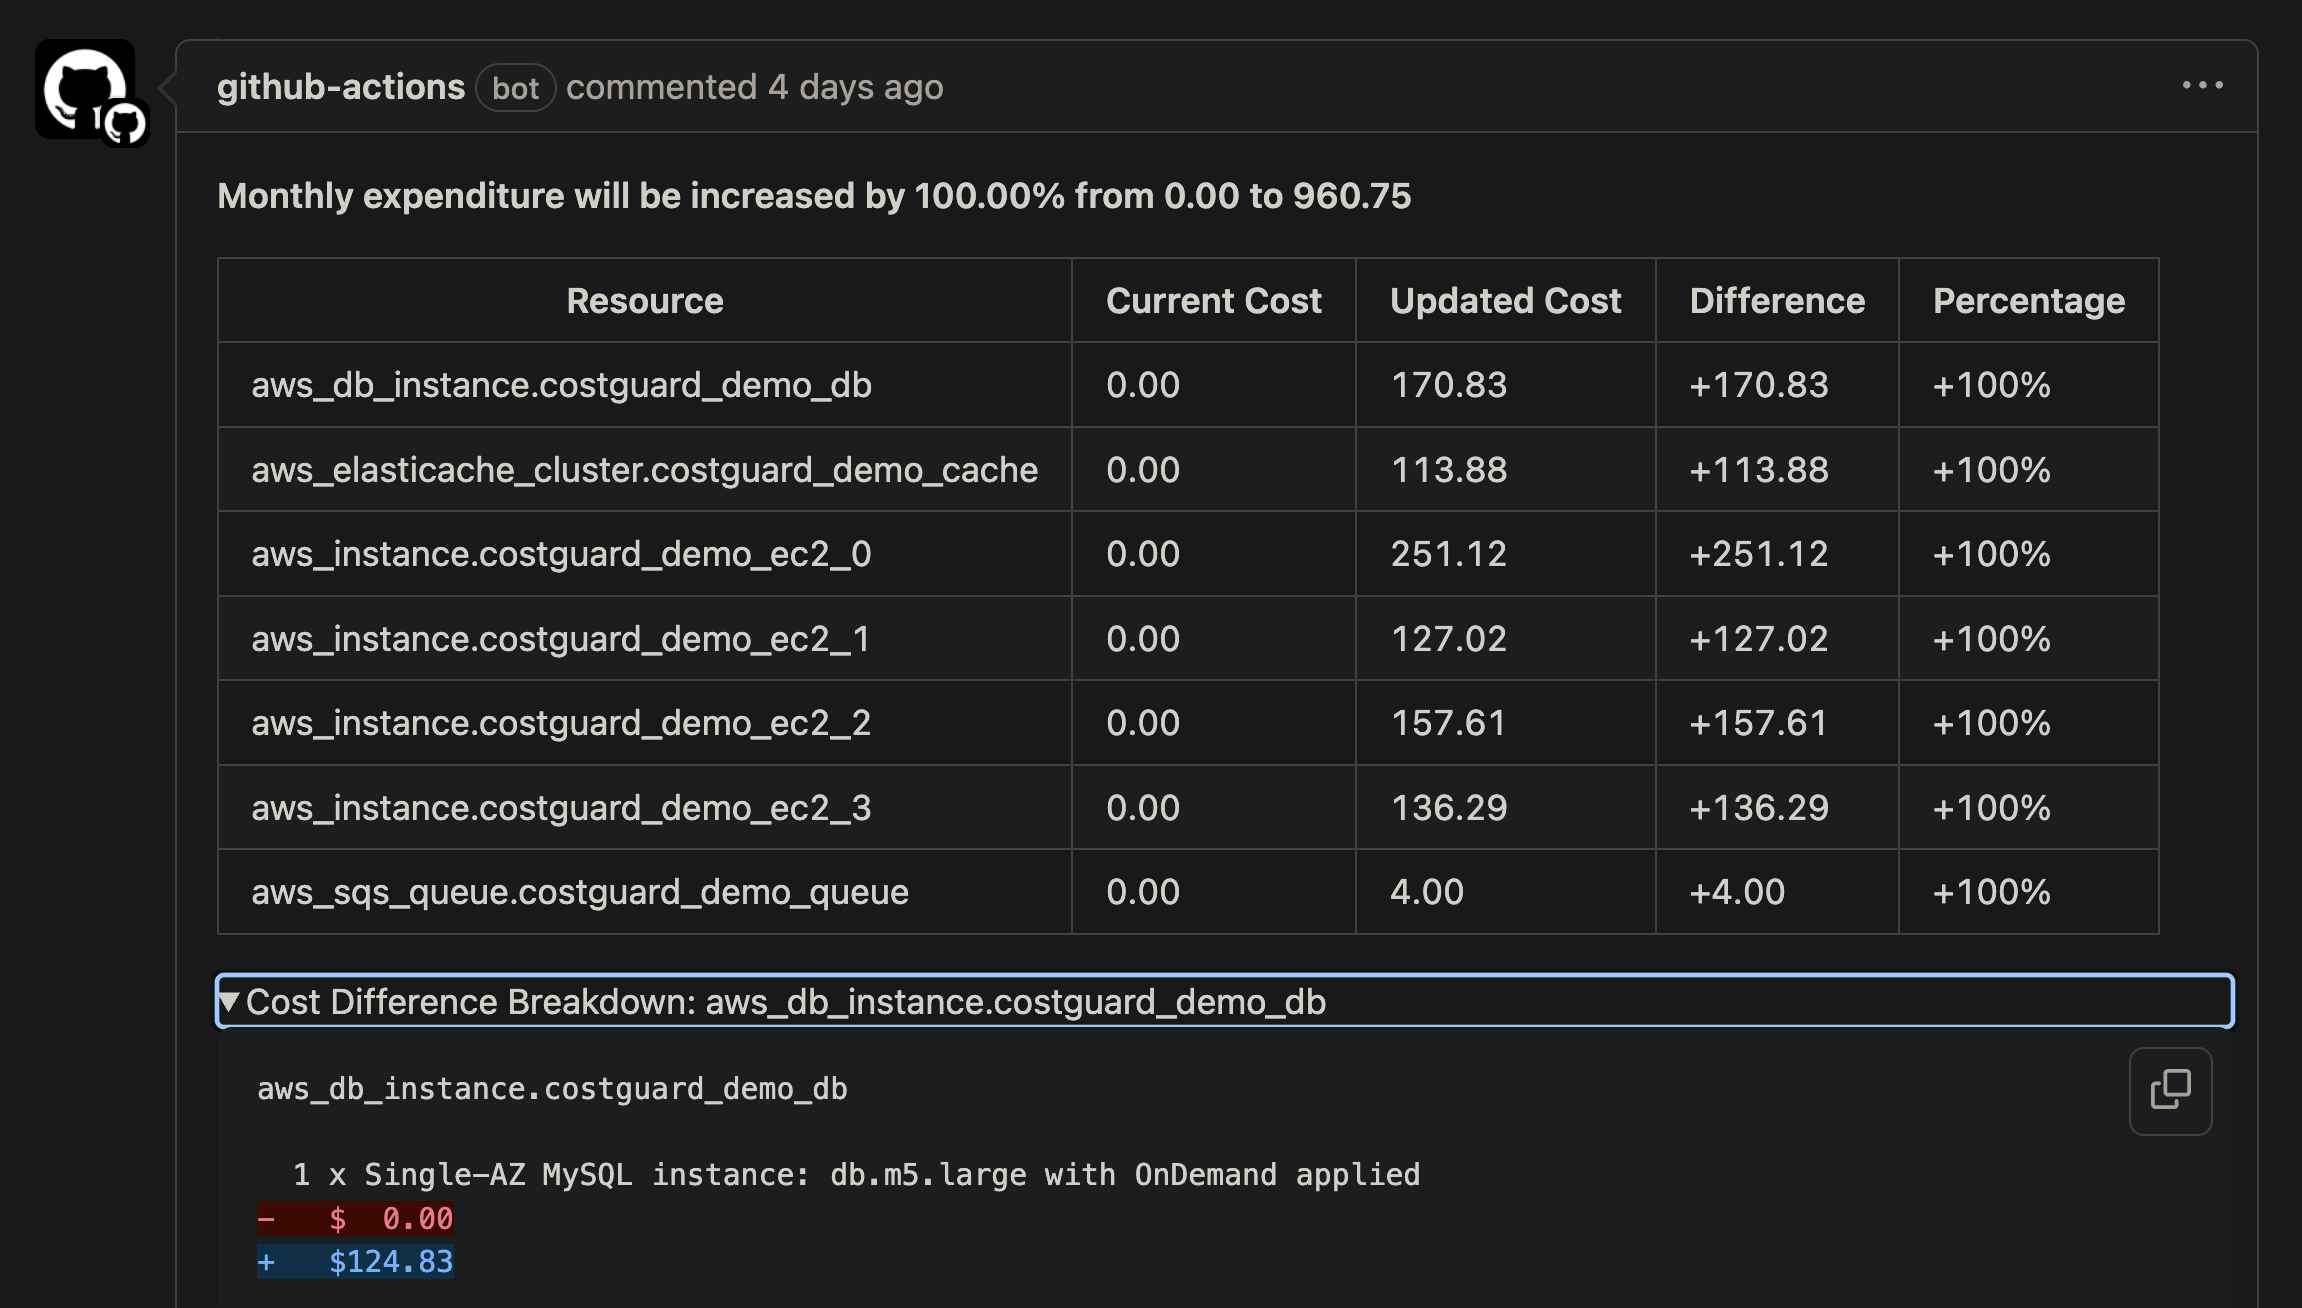Click the aws_elasticache_cluster.costguard_demo_cache row
Screen dimensions: 2302x1308
(644, 470)
